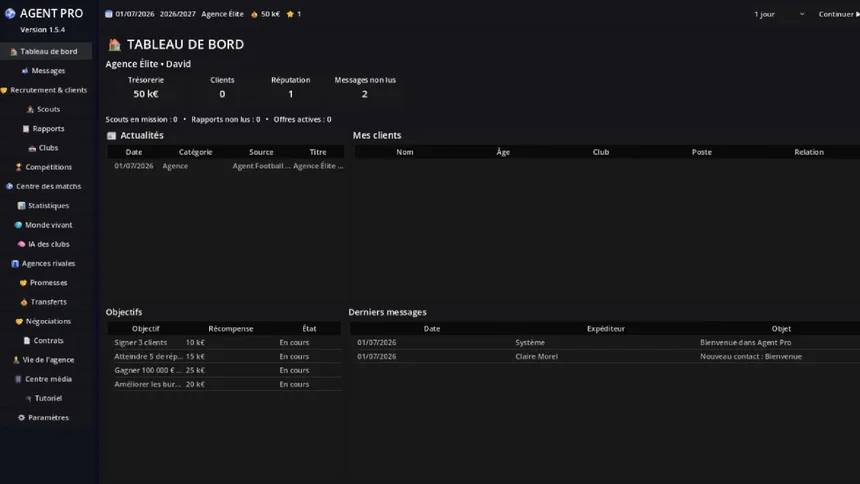Click the Contrats document icon
This screenshot has height=484, width=860.
pyautogui.click(x=26, y=340)
